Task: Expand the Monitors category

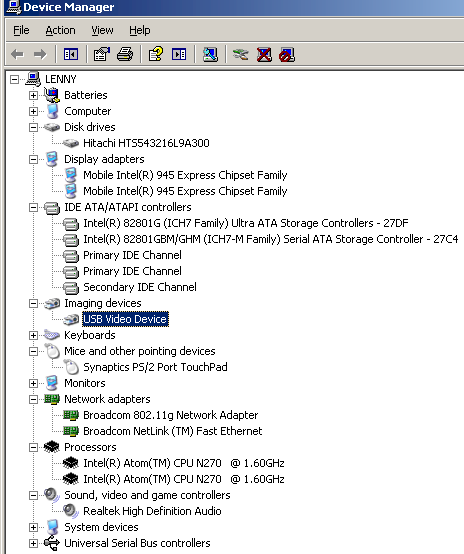Action: tap(33, 383)
